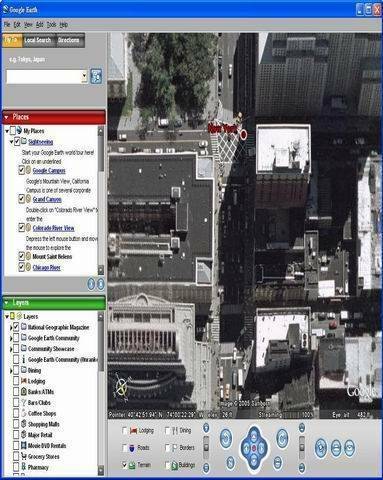Click the search button next to input box

(96, 76)
